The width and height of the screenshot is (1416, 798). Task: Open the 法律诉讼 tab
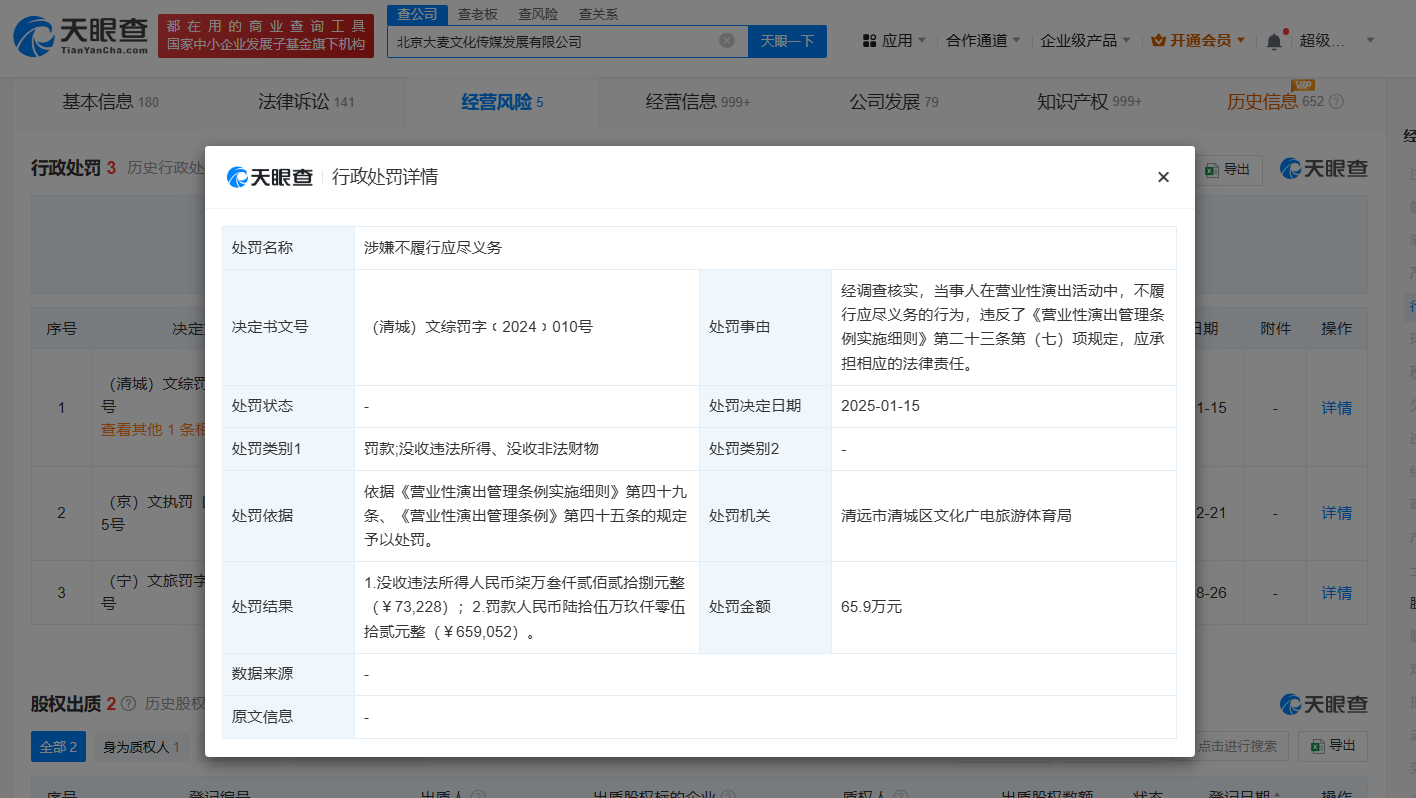(305, 102)
